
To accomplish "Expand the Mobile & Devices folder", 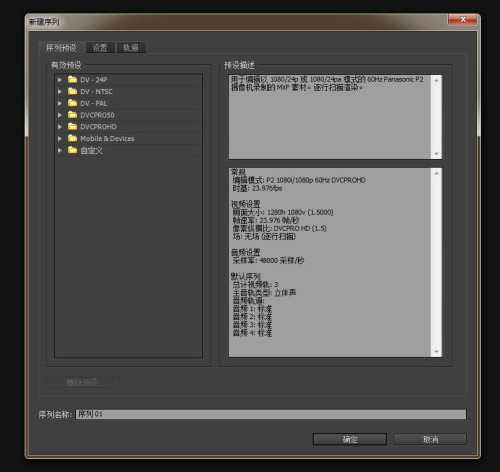I will 60,139.
